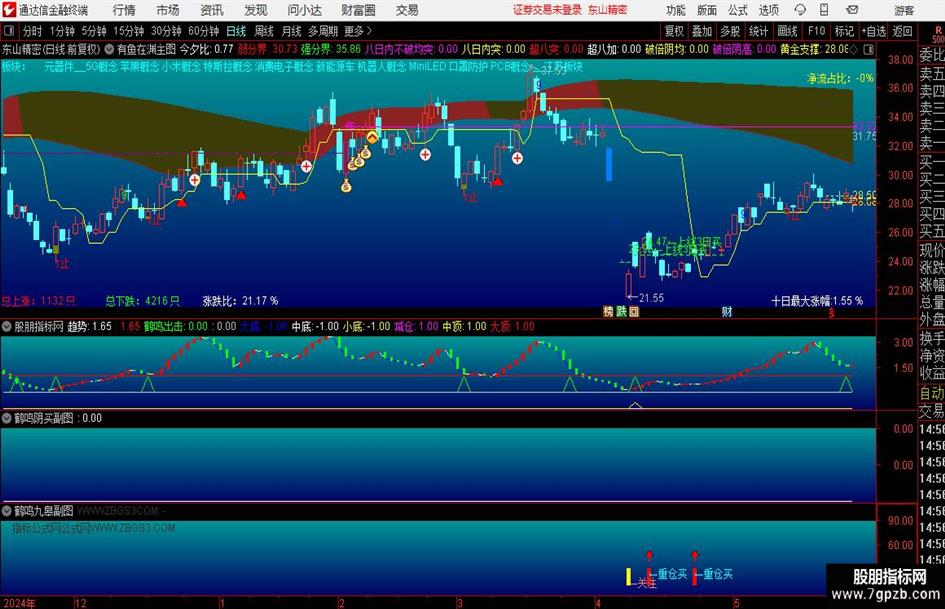Click 回 badge at chart bottom
The width and height of the screenshot is (945, 609).
634,312
